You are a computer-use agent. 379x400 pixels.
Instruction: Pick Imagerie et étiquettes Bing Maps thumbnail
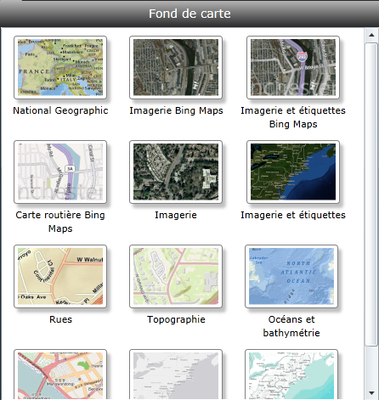pyautogui.click(x=293, y=68)
